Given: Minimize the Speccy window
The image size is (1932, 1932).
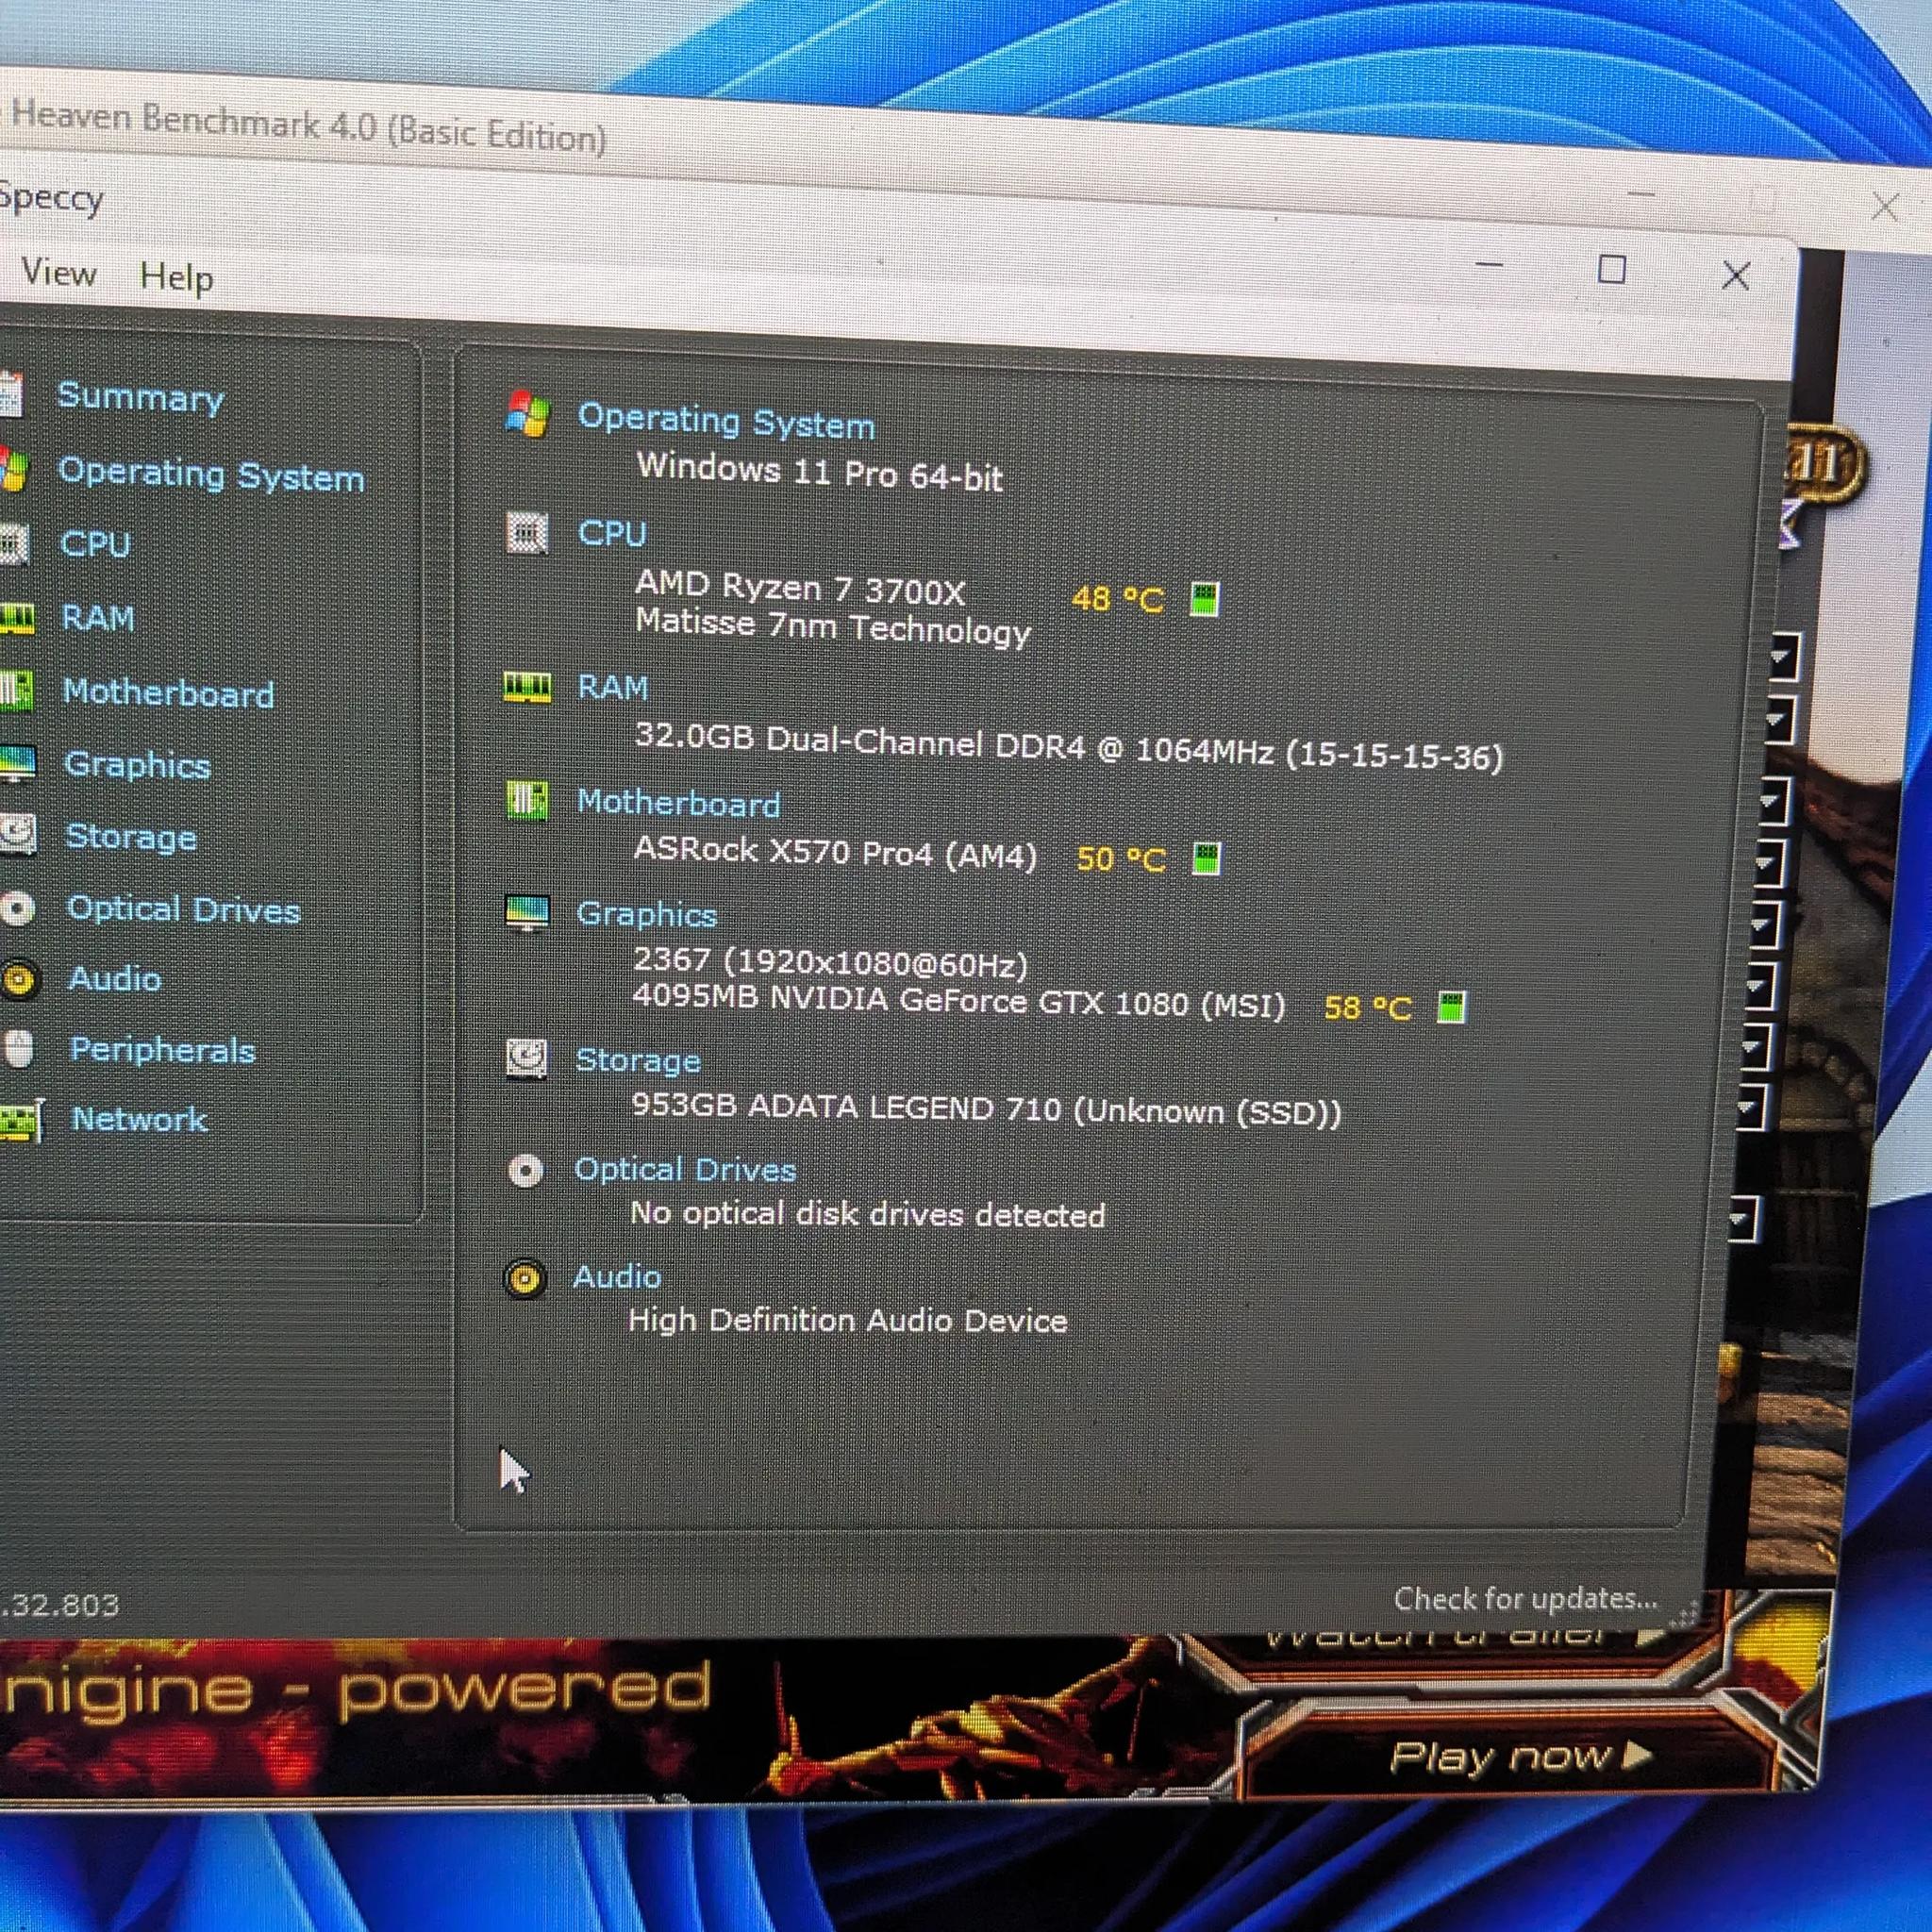Looking at the screenshot, I should 1489,265.
